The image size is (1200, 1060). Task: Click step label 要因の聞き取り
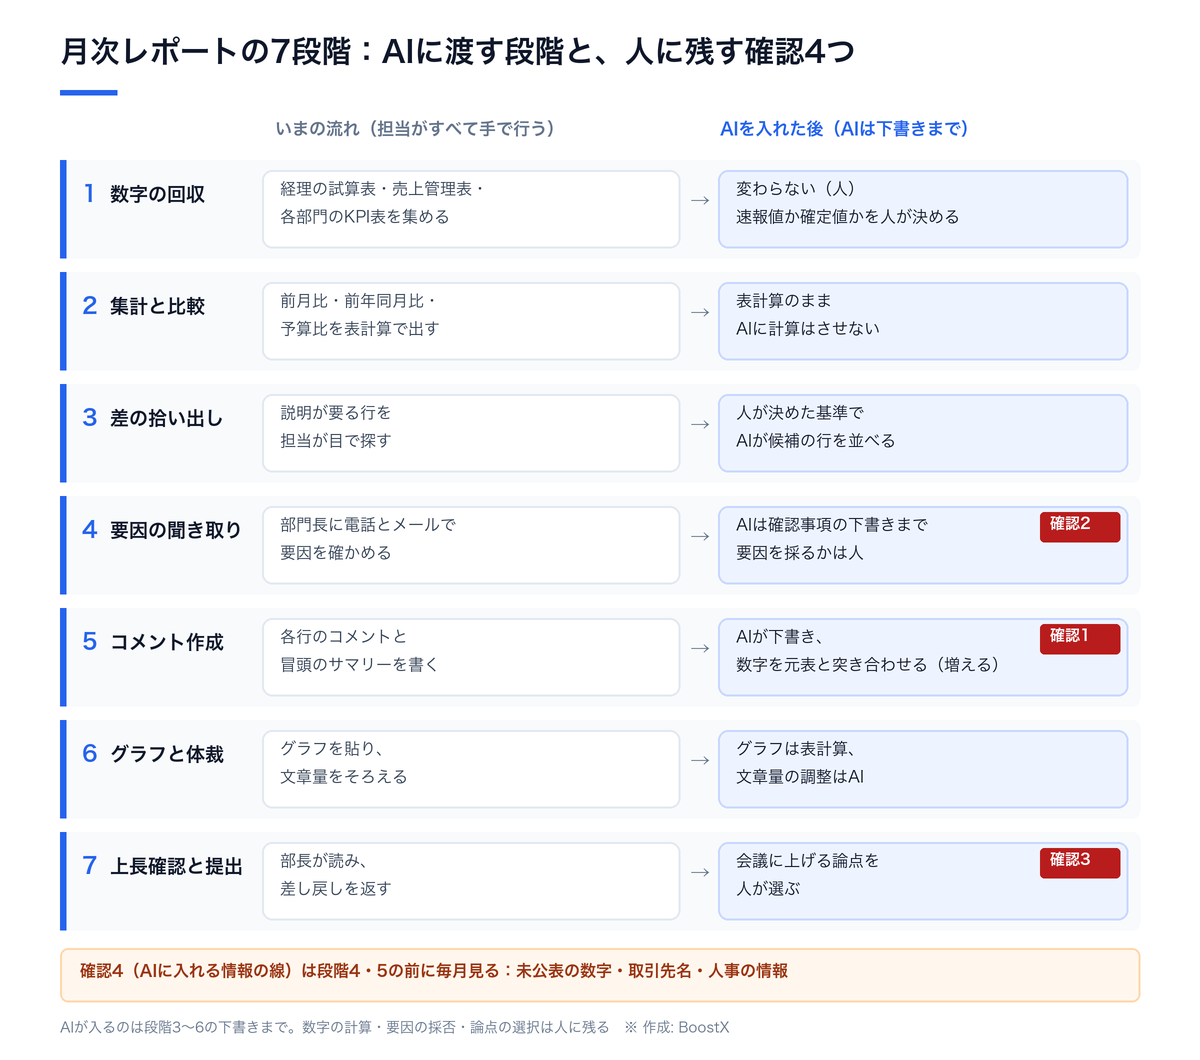pos(176,530)
